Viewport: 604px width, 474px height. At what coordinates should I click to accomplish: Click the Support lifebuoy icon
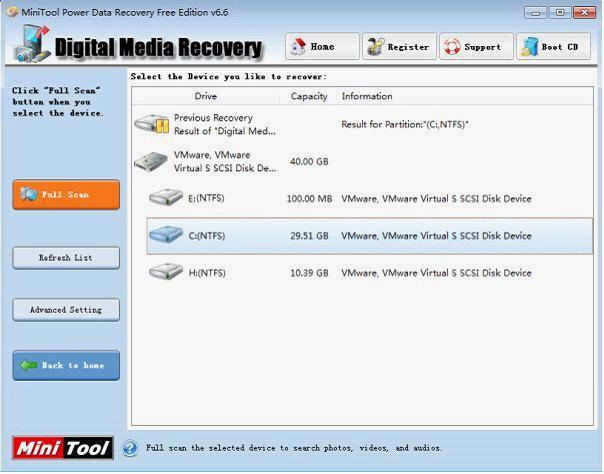tap(452, 47)
